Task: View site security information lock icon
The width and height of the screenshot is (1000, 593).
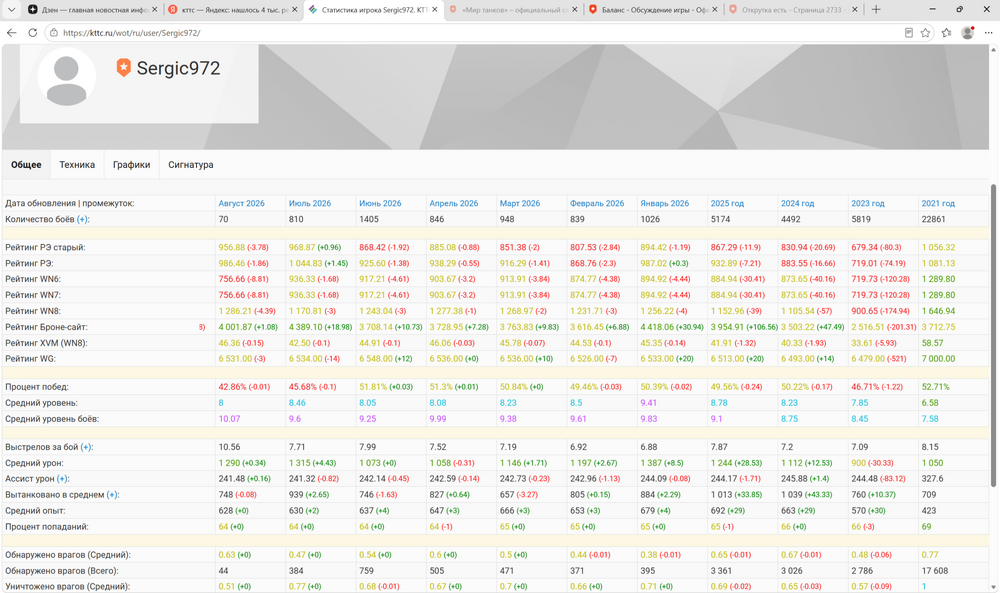Action: (54, 33)
